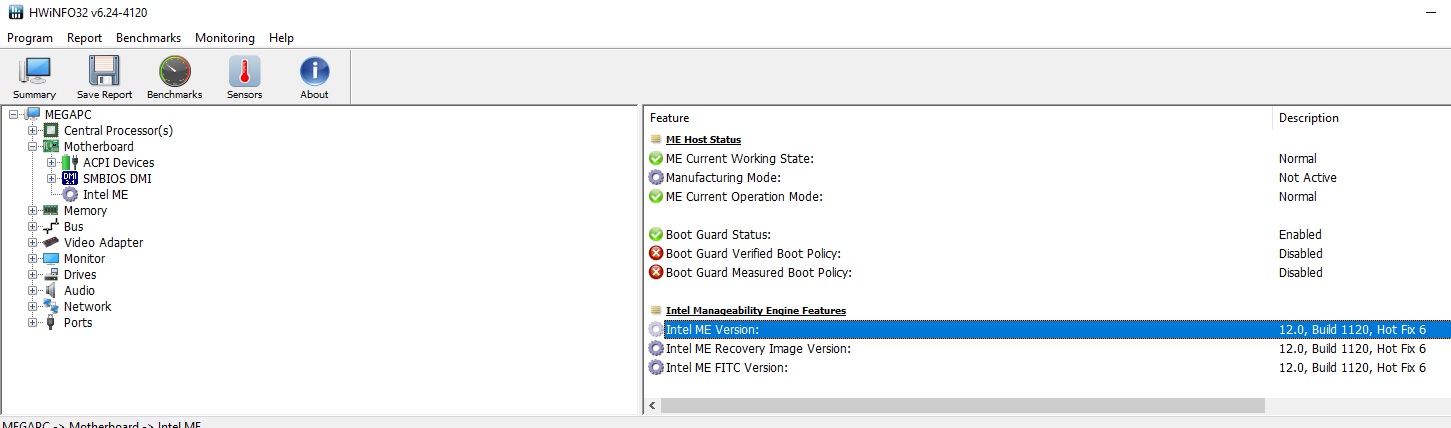Select the Central Processor(s) chip node
The height and width of the screenshot is (428, 1451).
tap(51, 131)
